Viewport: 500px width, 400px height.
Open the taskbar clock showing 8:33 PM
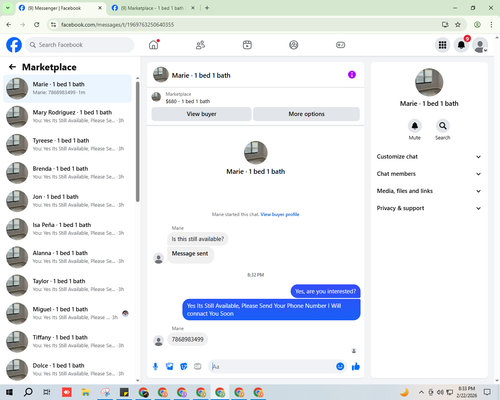pos(466,392)
